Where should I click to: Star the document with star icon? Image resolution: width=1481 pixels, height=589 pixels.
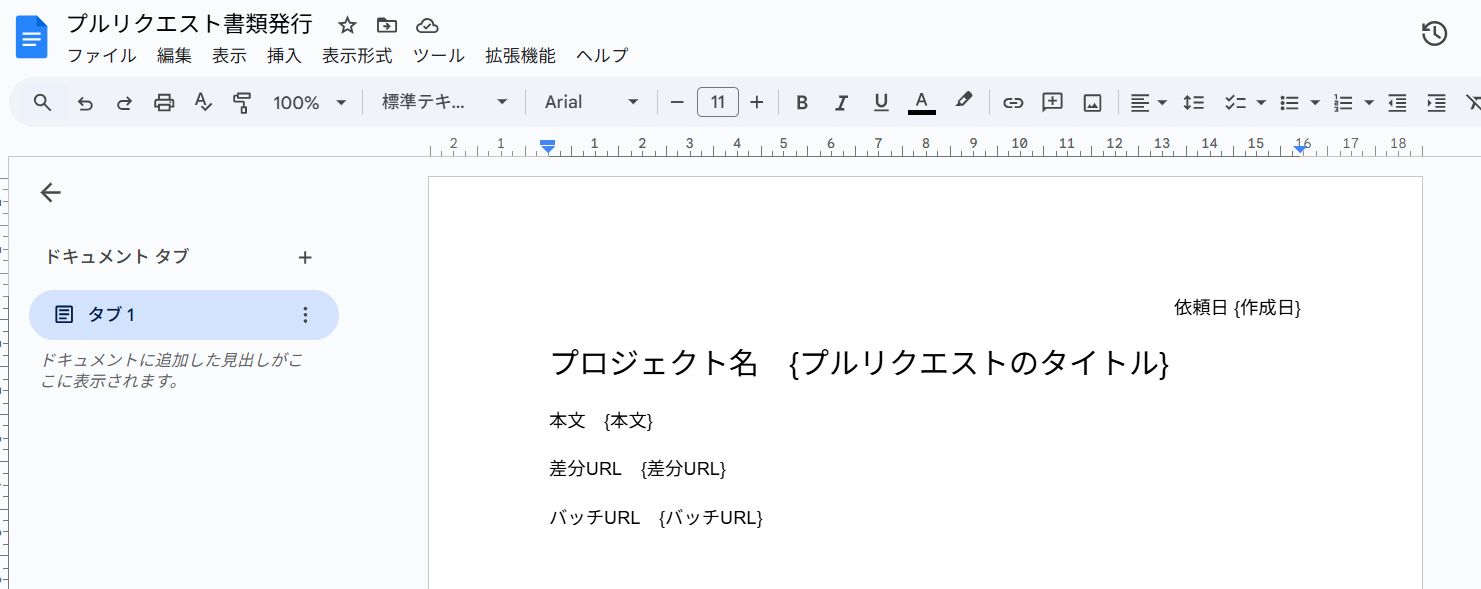click(347, 25)
